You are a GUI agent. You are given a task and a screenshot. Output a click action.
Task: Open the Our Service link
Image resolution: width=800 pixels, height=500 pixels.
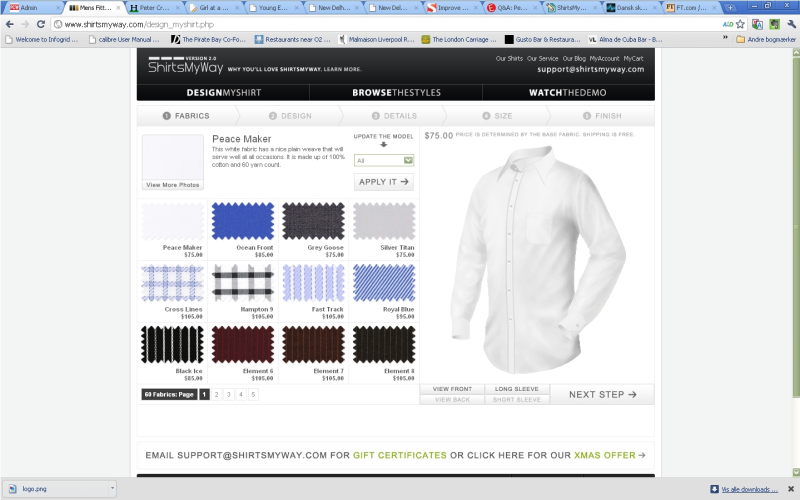(x=542, y=59)
